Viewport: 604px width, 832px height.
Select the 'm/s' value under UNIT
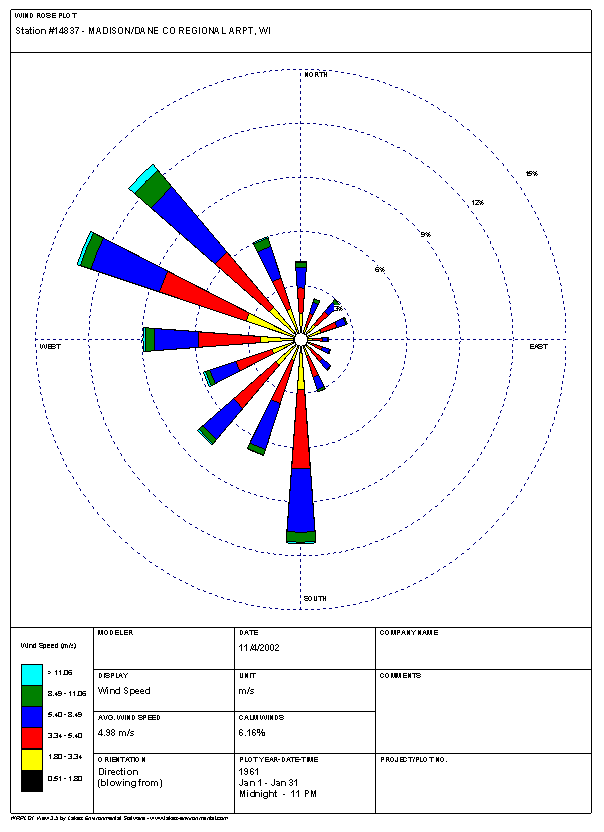[247, 691]
